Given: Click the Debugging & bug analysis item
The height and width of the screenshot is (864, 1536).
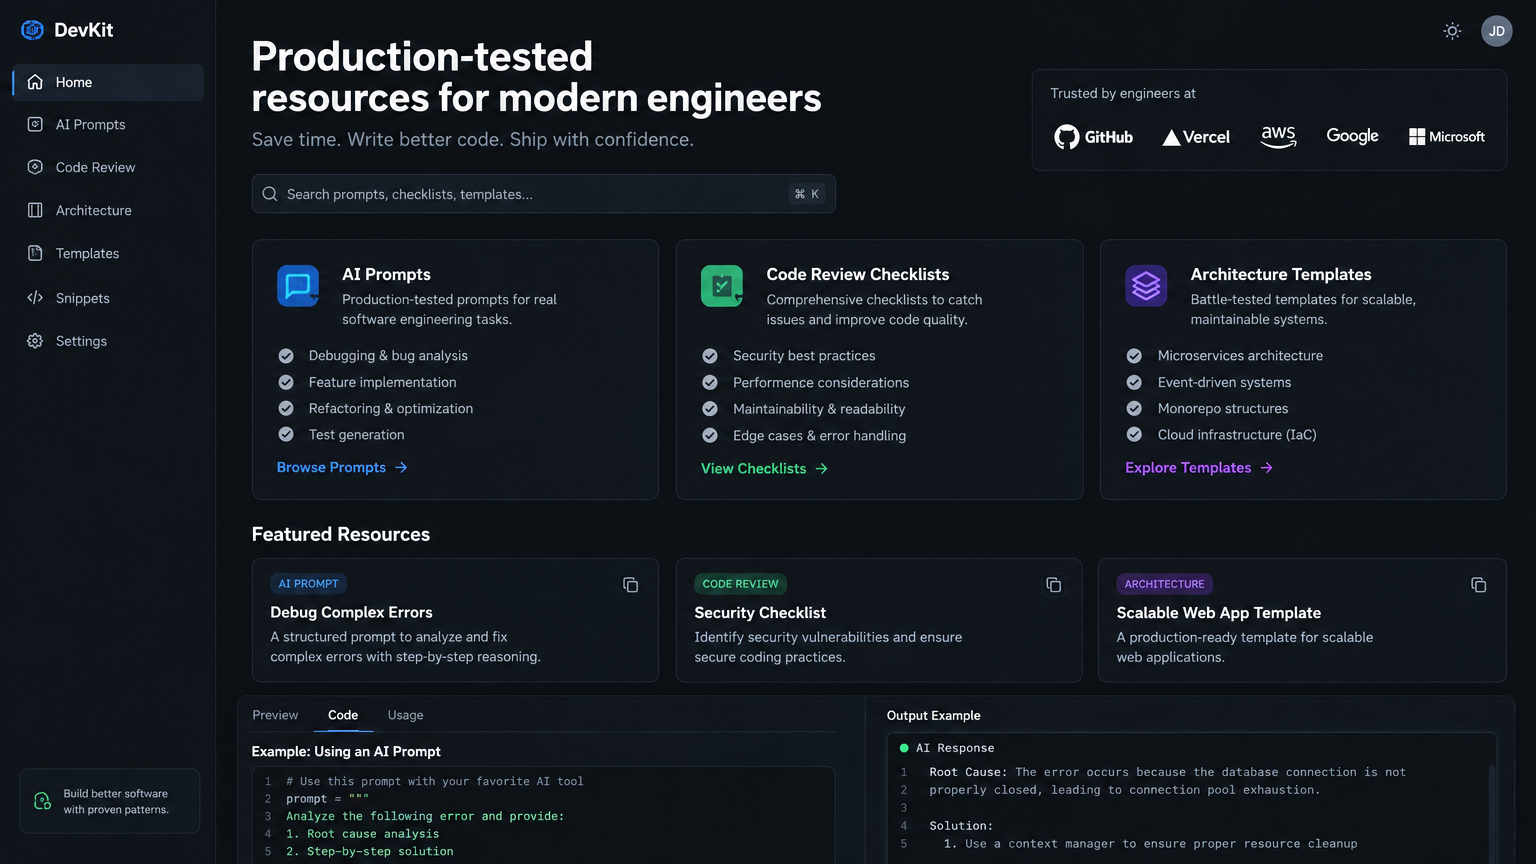Looking at the screenshot, I should (388, 355).
